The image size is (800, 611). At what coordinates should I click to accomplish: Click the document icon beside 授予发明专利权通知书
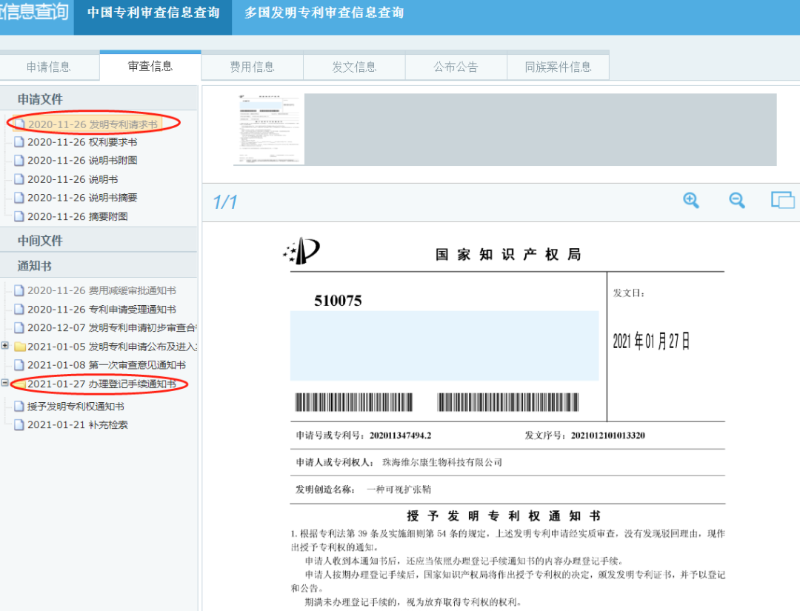[18, 405]
